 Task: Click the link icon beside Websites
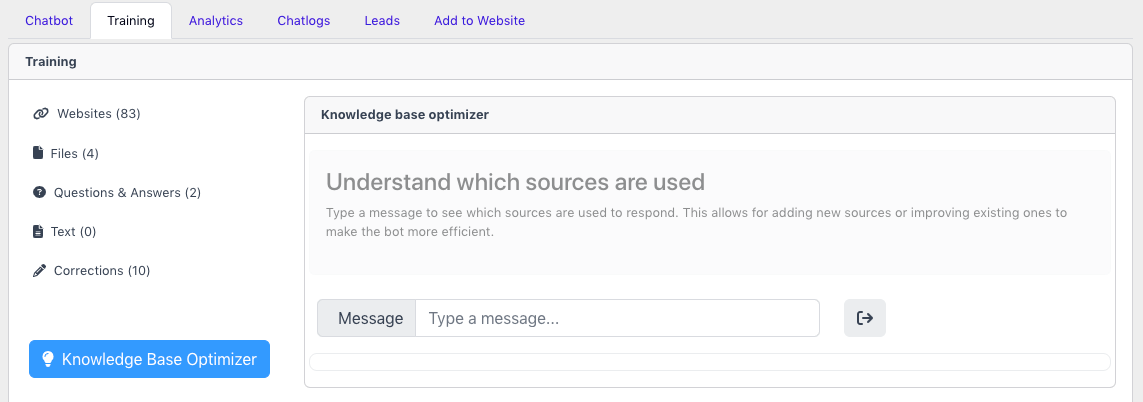pos(41,114)
